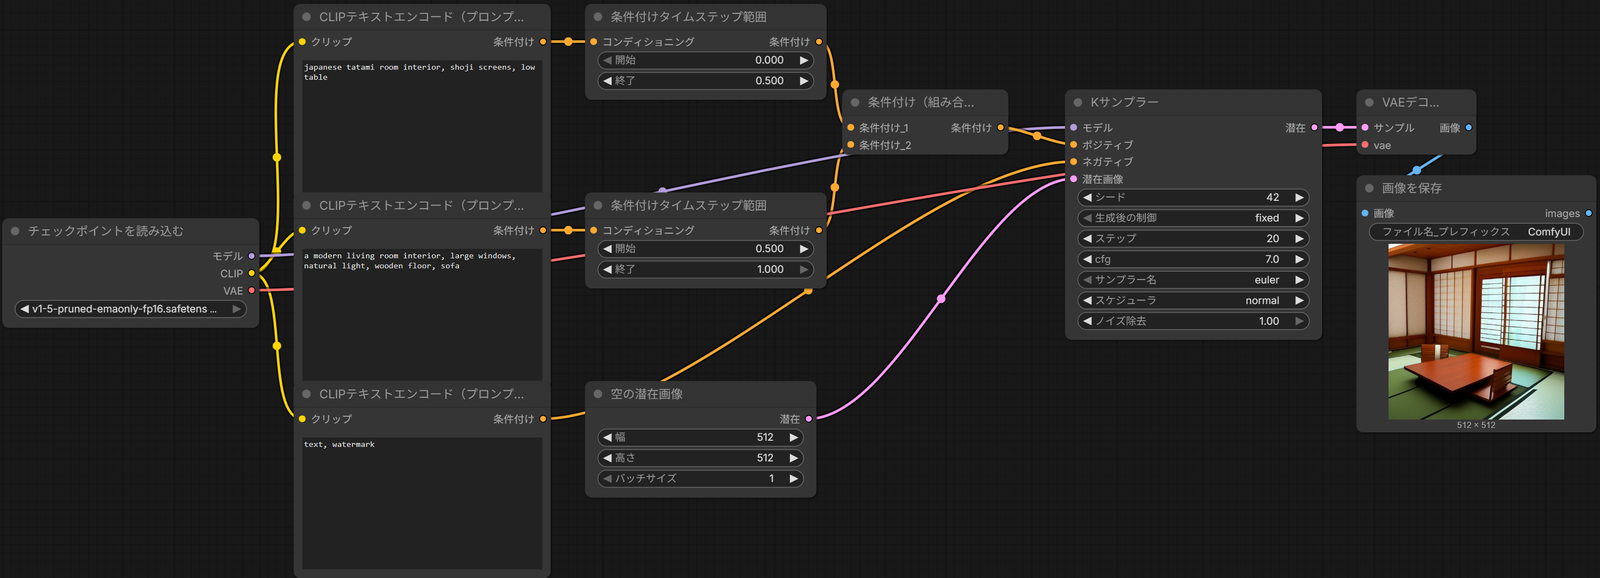The image size is (1600, 578).
Task: Click into the "text, watermark" prompt box
Action: (x=422, y=502)
